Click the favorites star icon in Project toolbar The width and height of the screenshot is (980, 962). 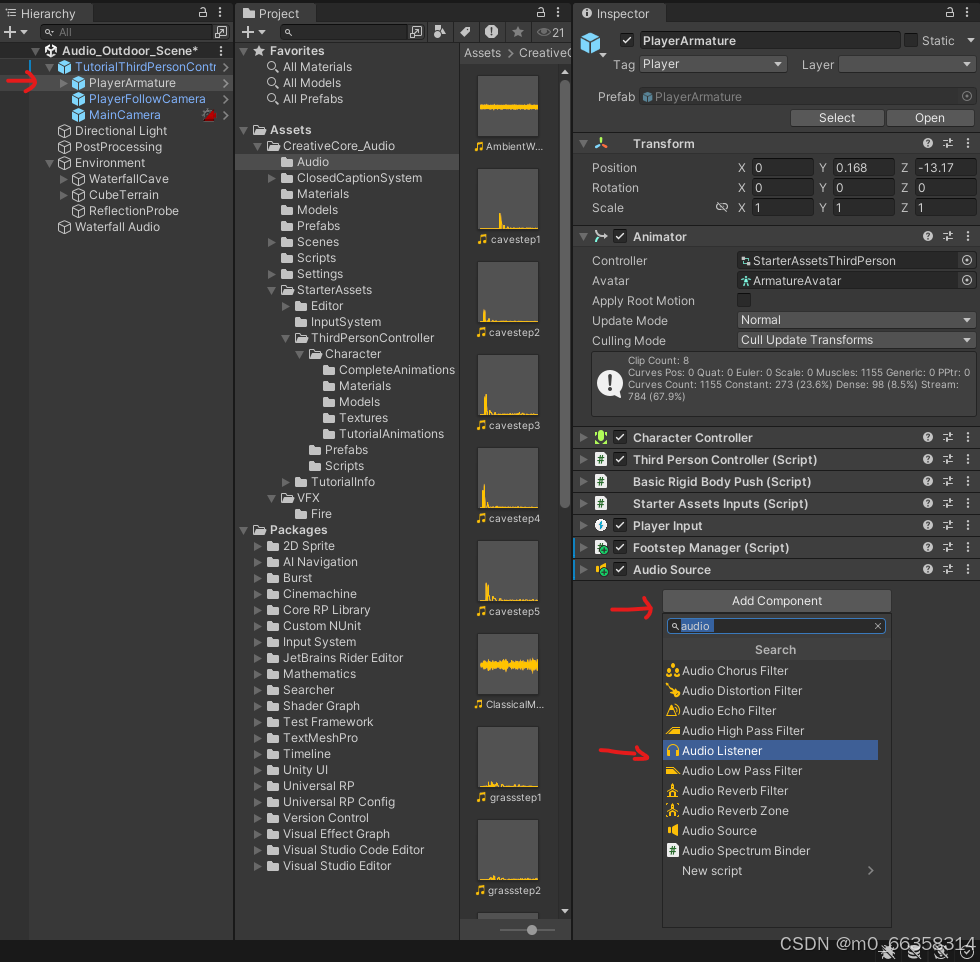point(518,32)
